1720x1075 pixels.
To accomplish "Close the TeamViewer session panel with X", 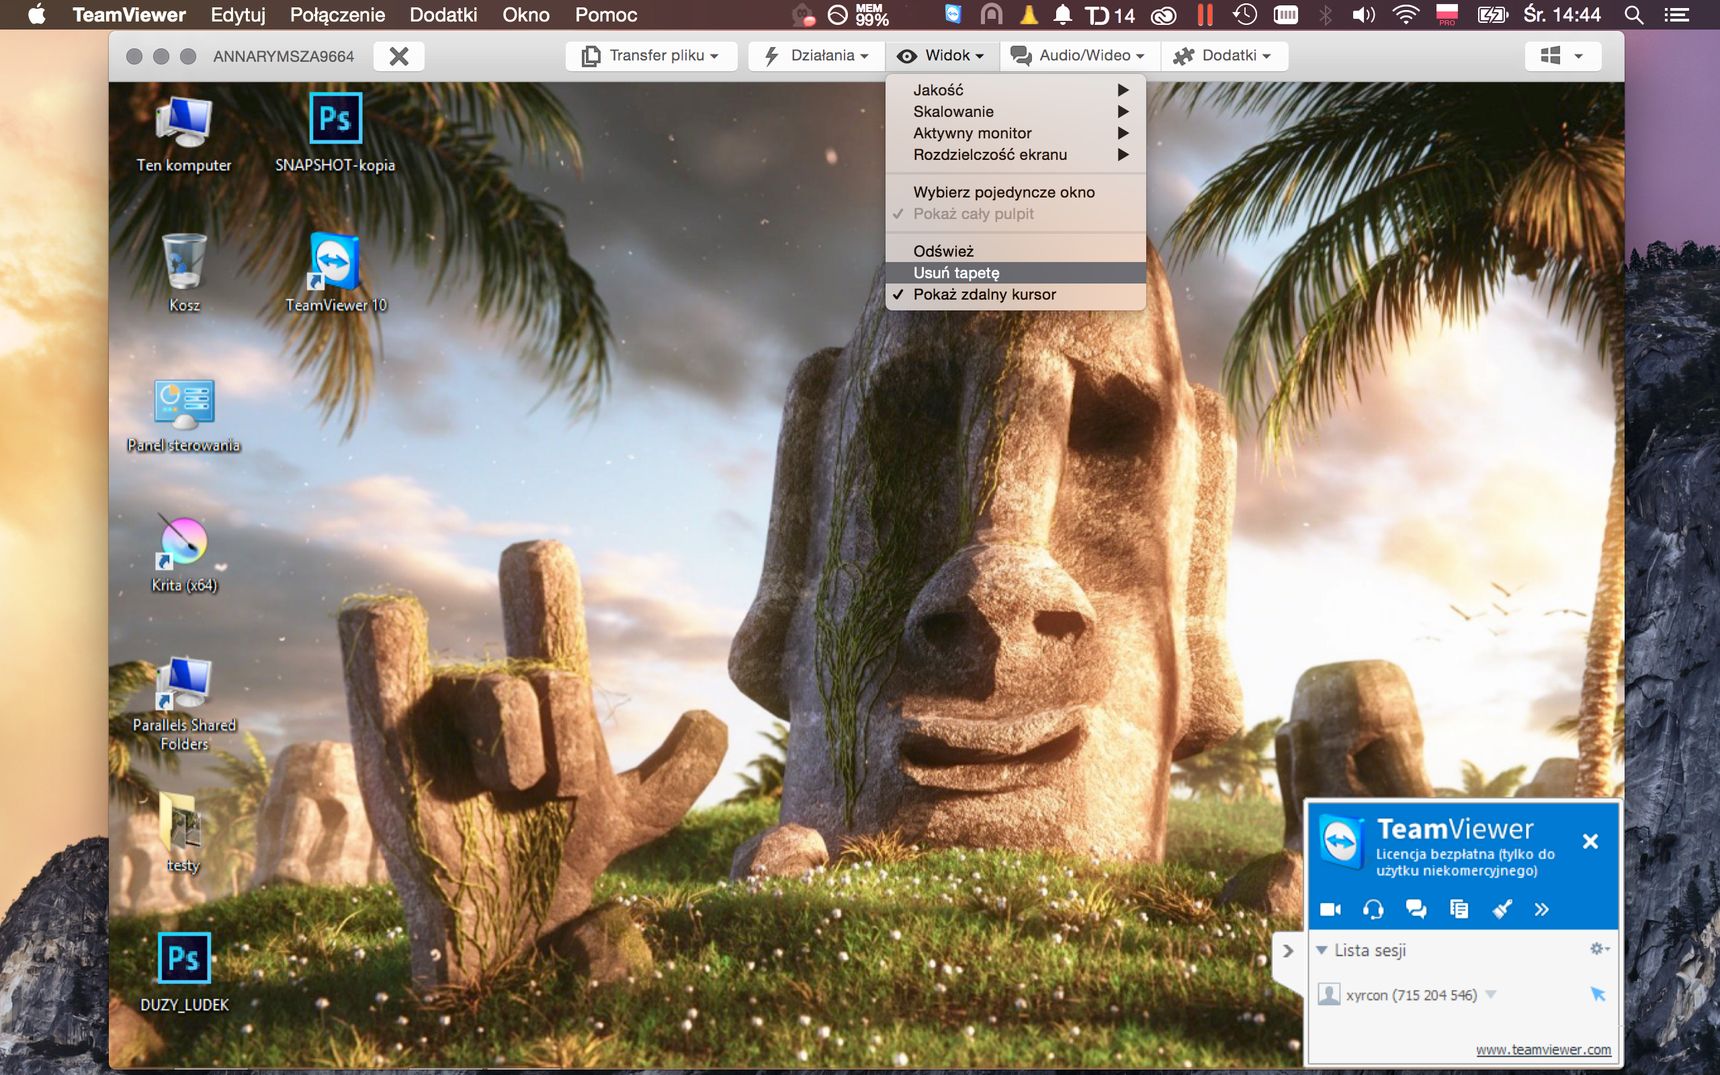I will point(1590,841).
